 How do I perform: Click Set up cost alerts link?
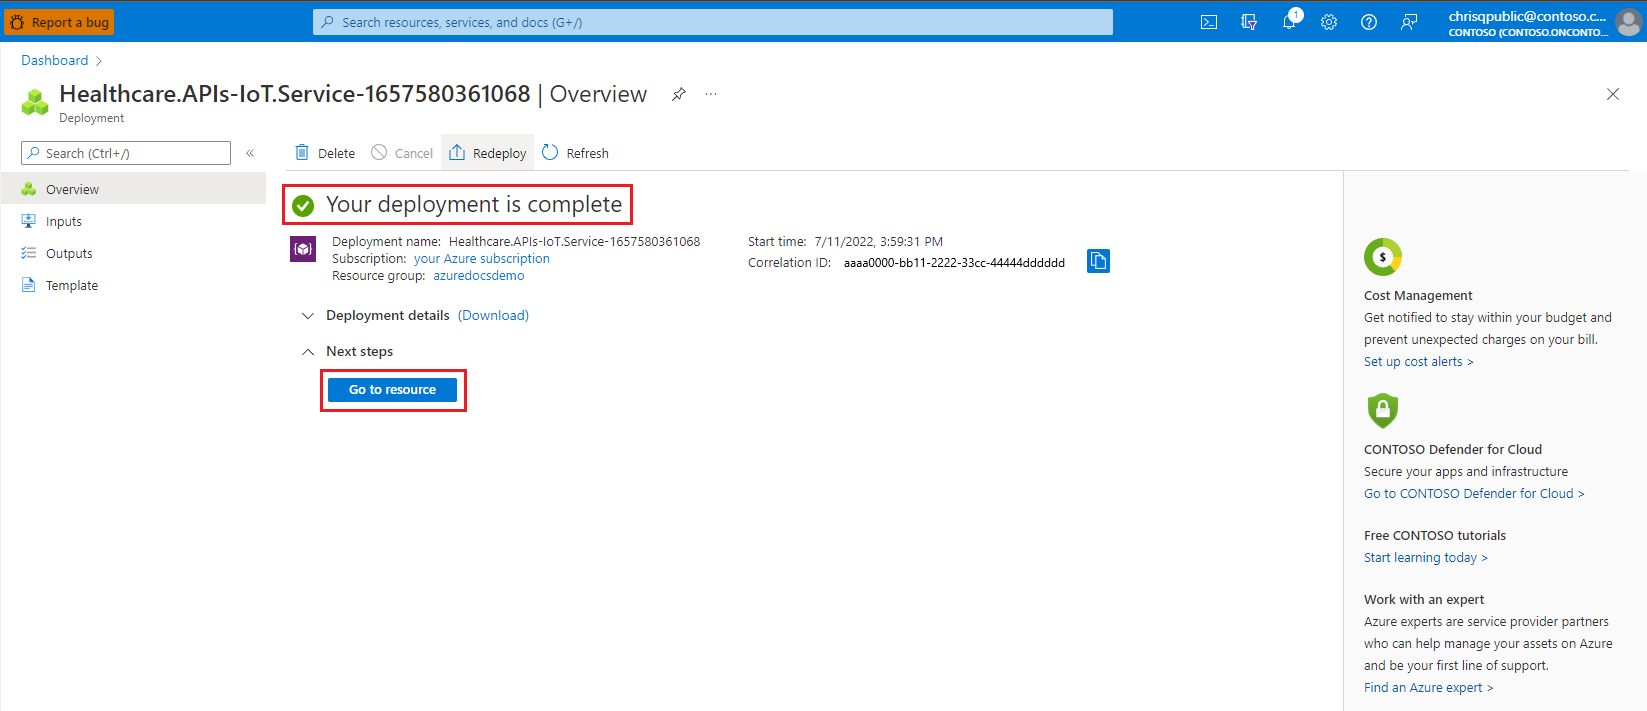point(1418,361)
